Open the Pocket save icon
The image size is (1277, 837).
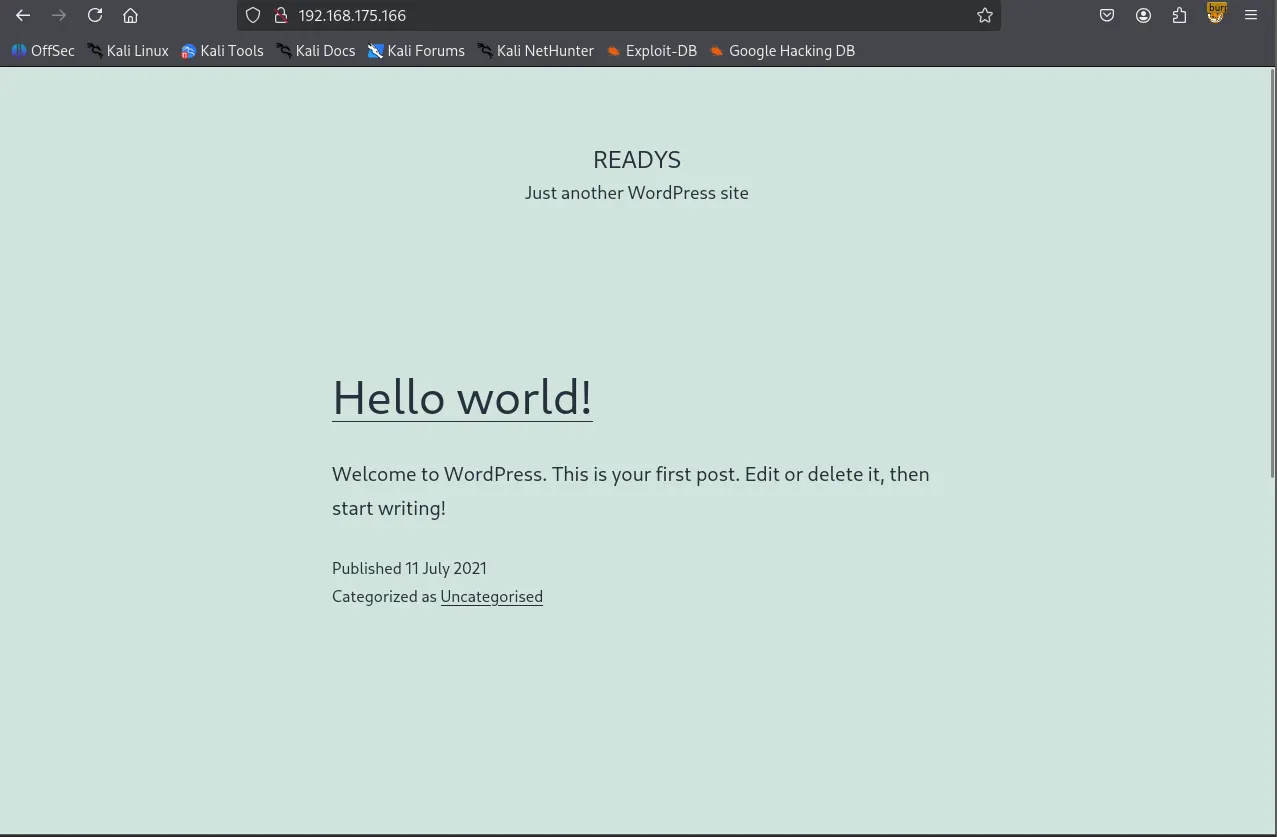pyautogui.click(x=1107, y=16)
